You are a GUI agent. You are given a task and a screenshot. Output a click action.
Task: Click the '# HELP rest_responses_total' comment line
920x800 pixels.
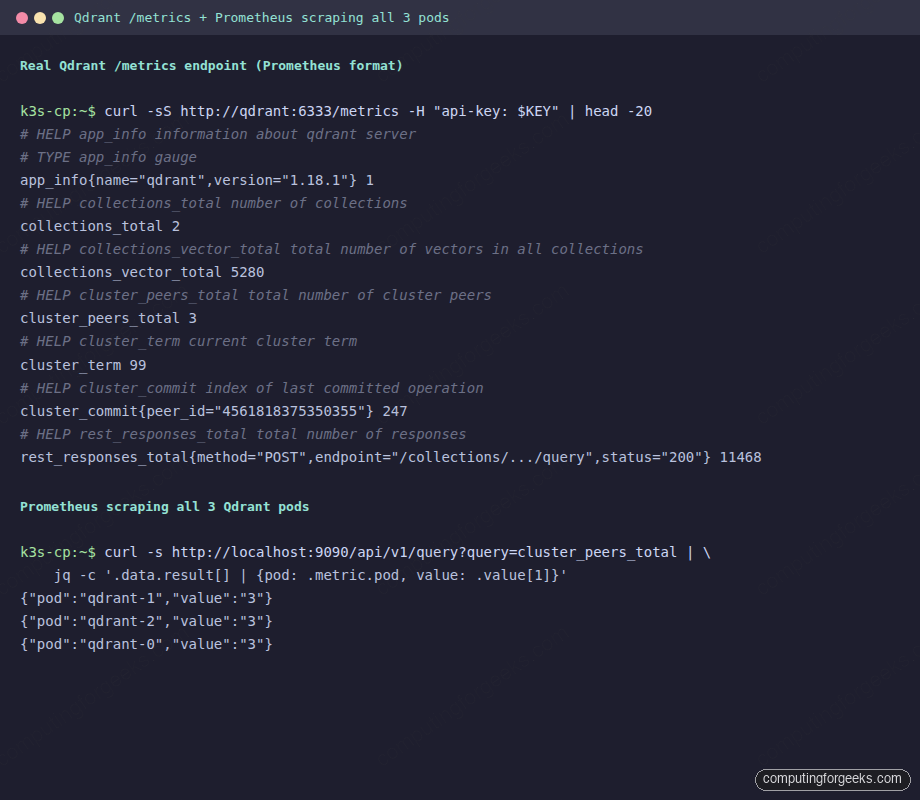(x=243, y=434)
